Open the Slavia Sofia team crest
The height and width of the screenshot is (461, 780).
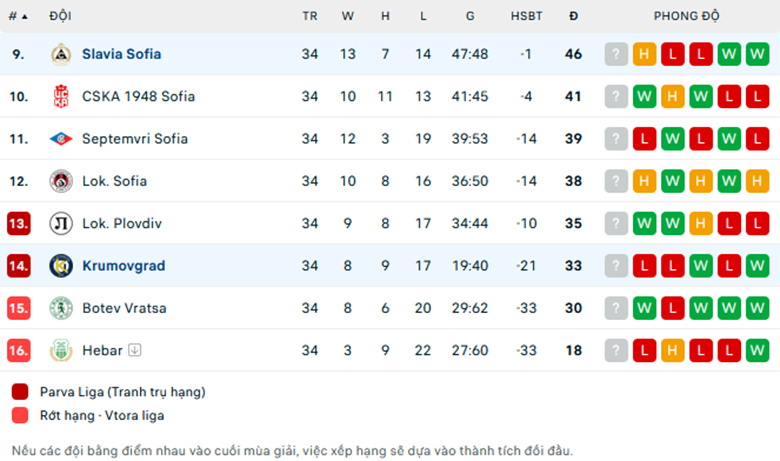click(x=61, y=54)
